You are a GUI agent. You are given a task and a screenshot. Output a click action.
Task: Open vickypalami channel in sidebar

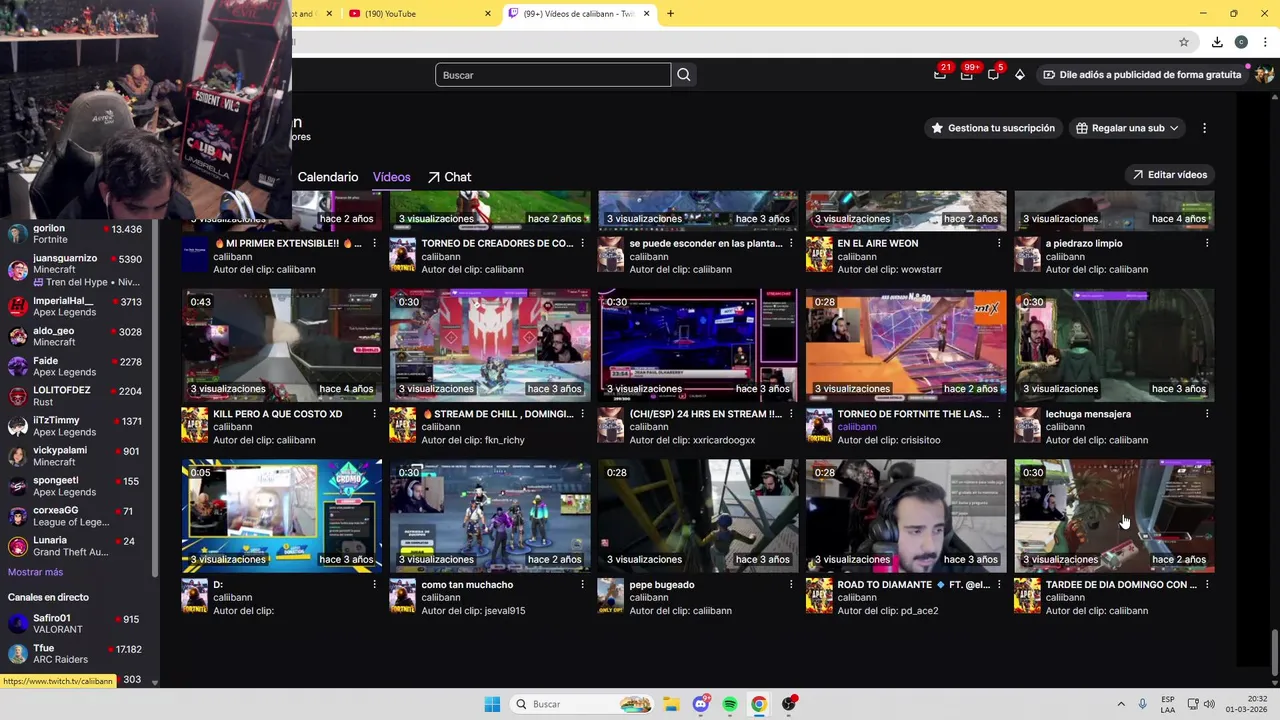click(x=75, y=456)
